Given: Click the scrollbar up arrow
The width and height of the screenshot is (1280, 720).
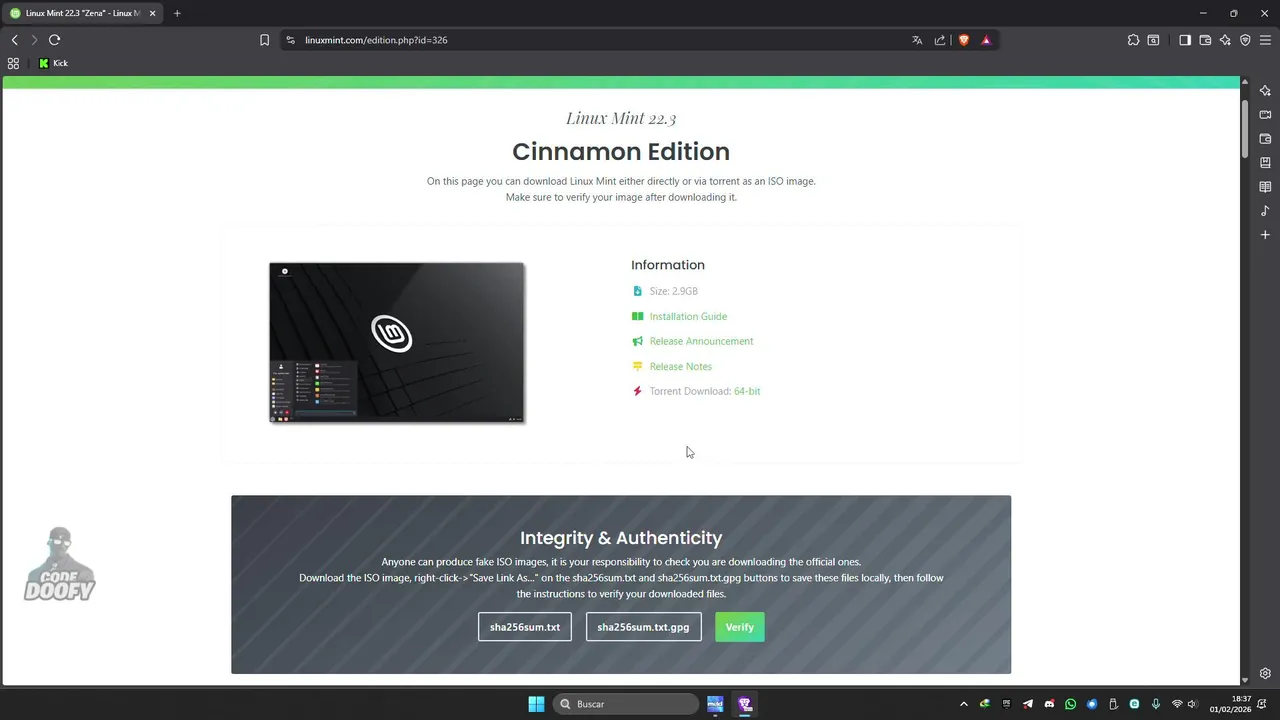Looking at the screenshot, I should tap(1245, 81).
